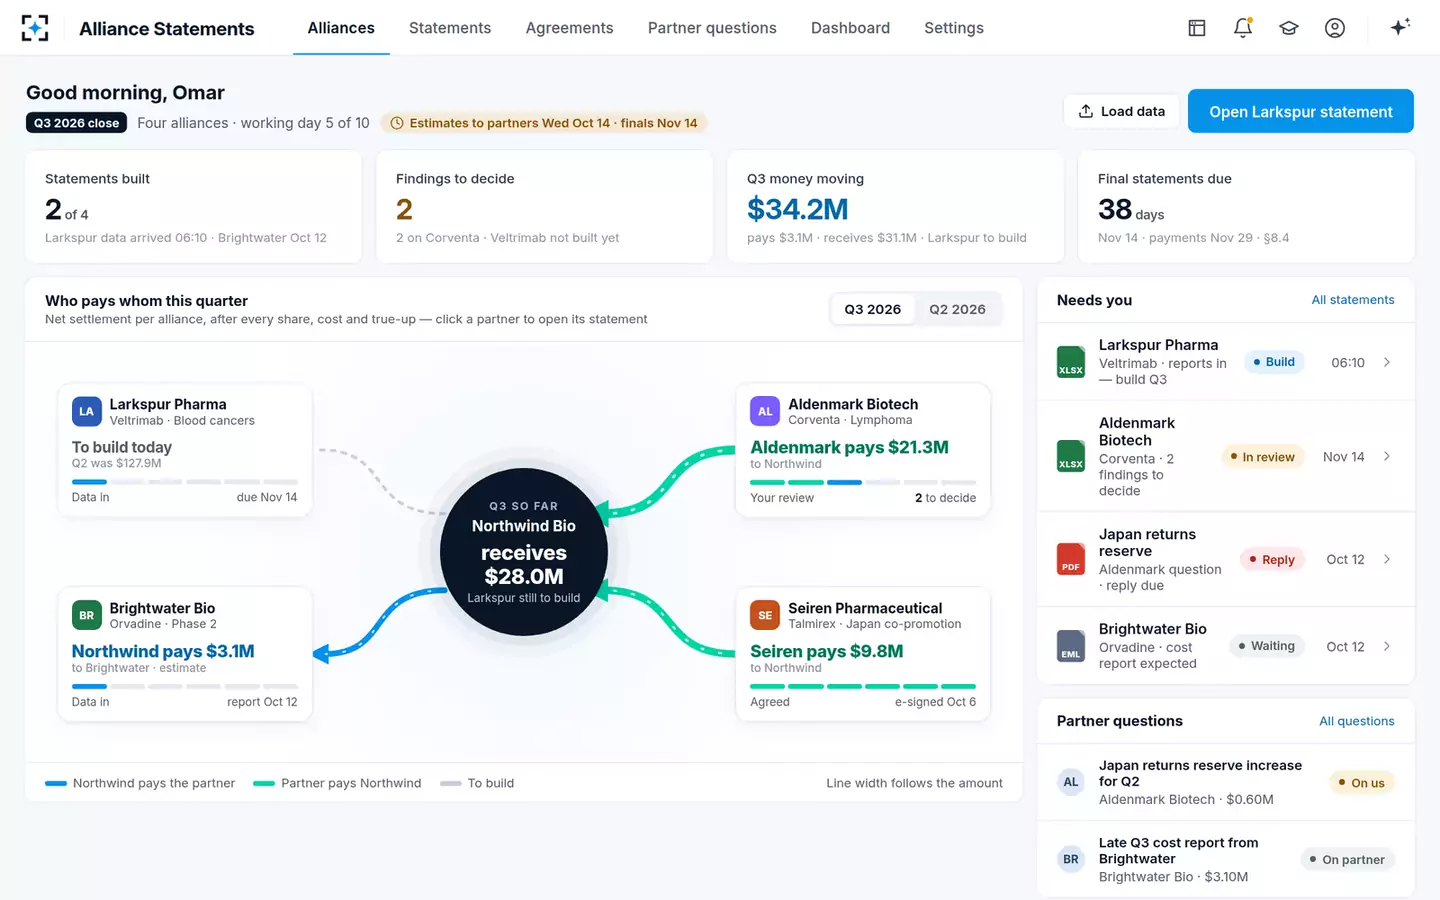The height and width of the screenshot is (900, 1440).
Task: Expand Aldenmark Biotech row chevron
Action: (1387, 456)
